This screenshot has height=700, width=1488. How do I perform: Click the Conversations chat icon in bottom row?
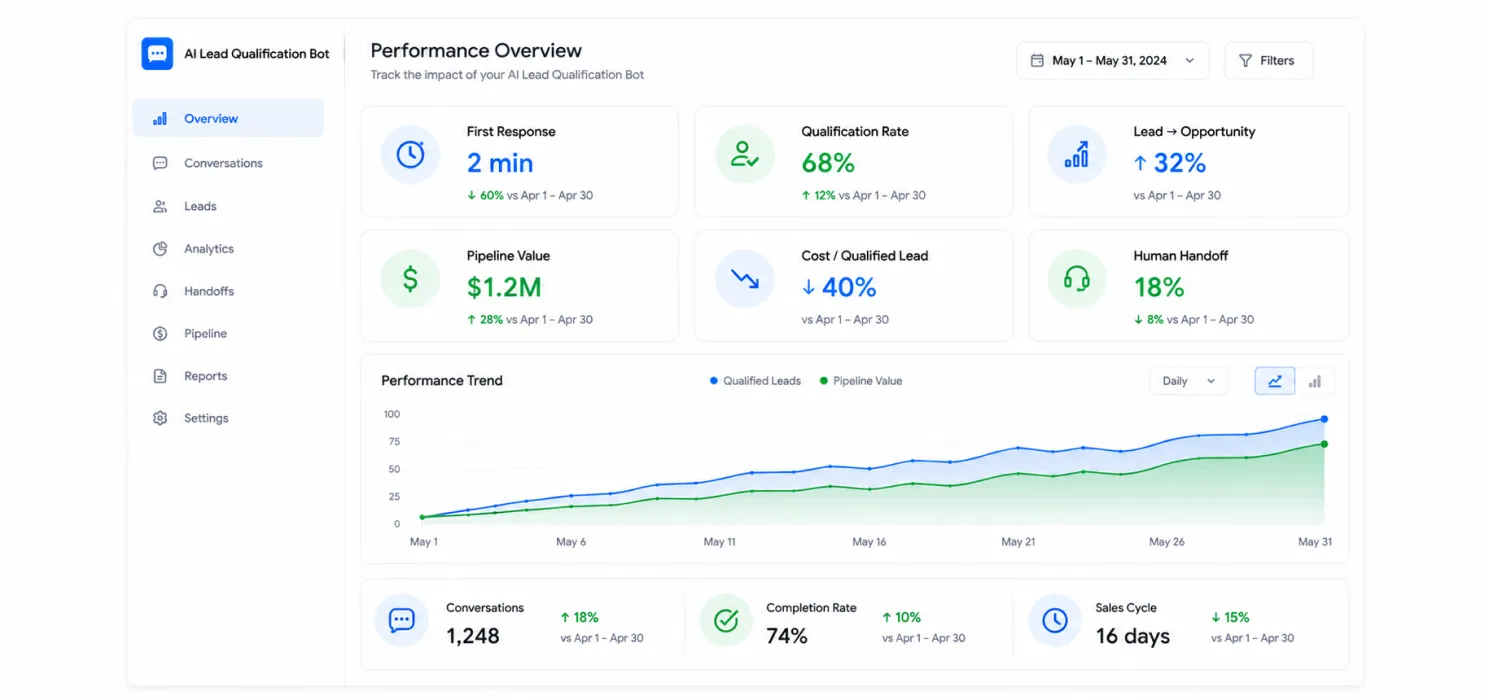pyautogui.click(x=401, y=621)
